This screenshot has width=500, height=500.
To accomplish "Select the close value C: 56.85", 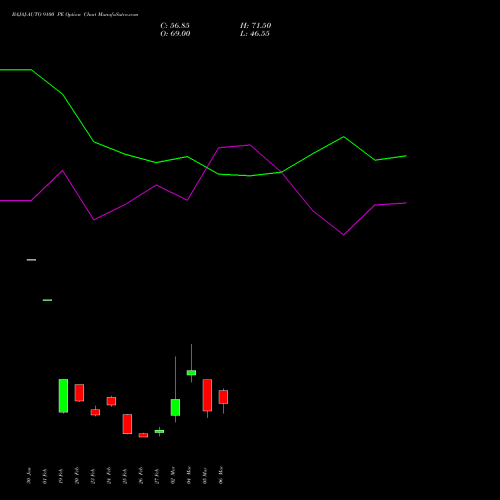I will (x=175, y=26).
